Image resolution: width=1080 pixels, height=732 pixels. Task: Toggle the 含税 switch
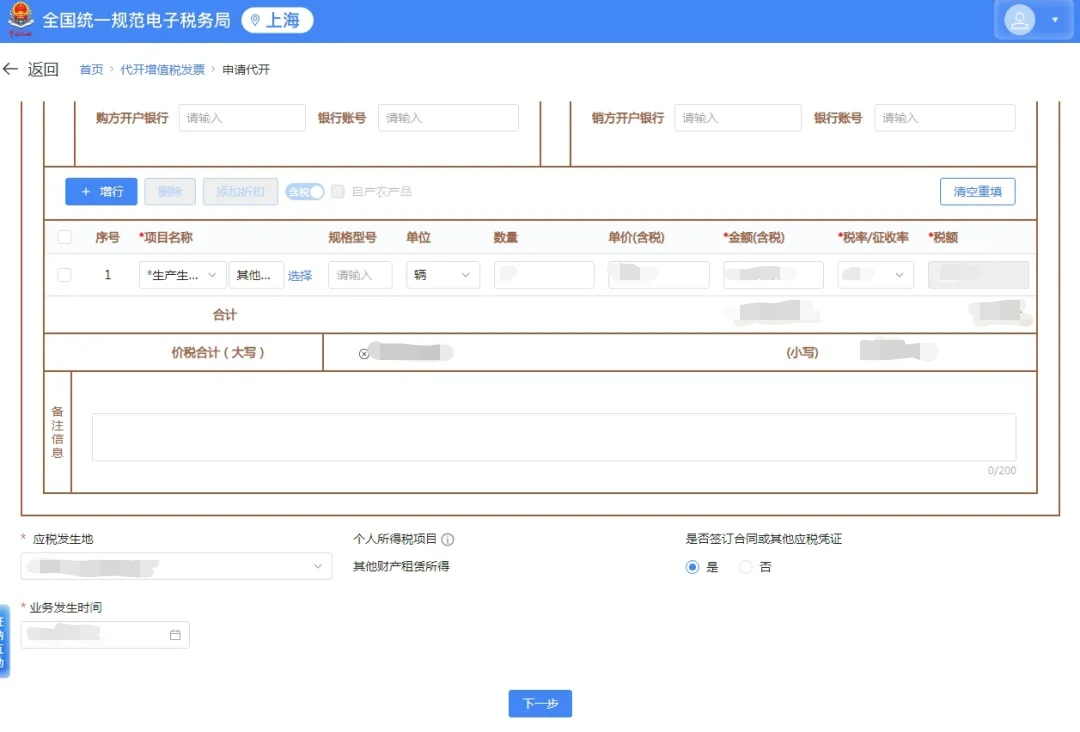tap(304, 191)
